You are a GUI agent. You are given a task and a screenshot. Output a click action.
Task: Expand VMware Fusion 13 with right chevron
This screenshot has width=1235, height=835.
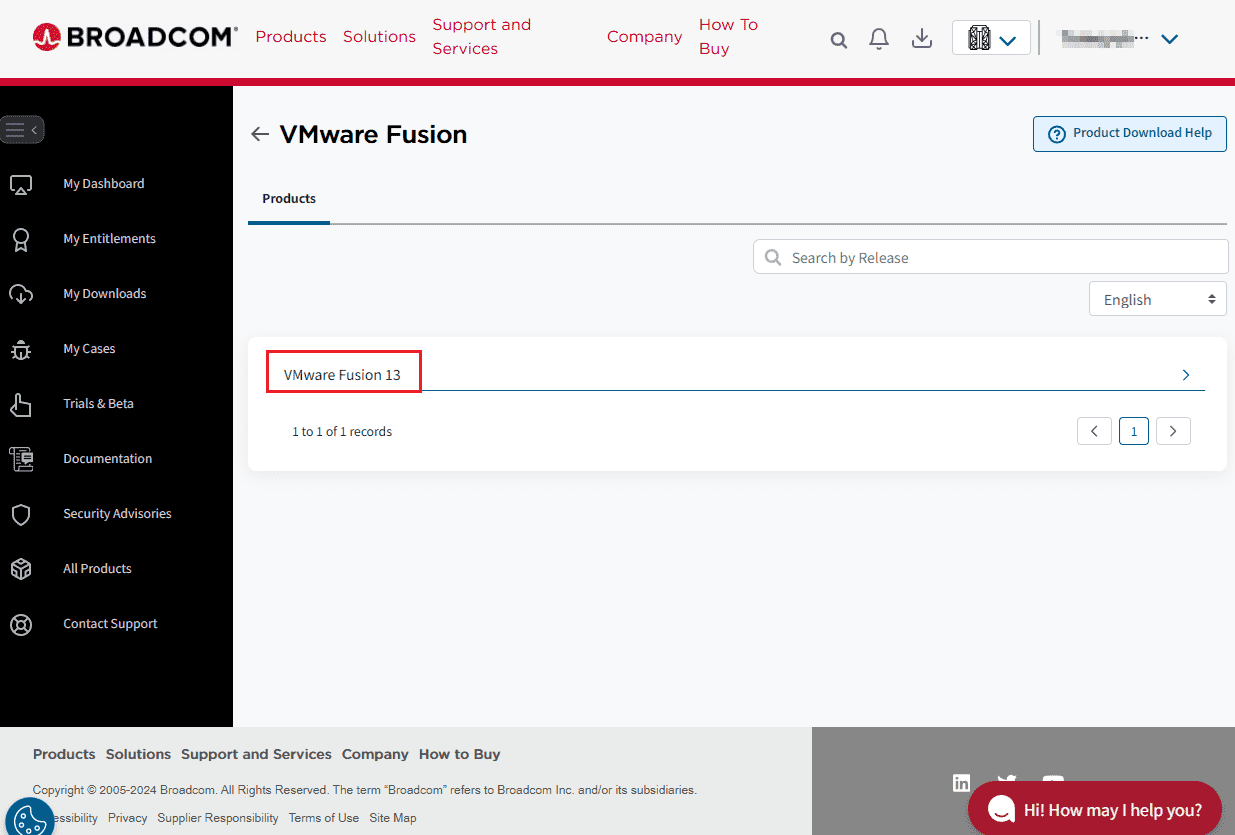pyautogui.click(x=1186, y=375)
